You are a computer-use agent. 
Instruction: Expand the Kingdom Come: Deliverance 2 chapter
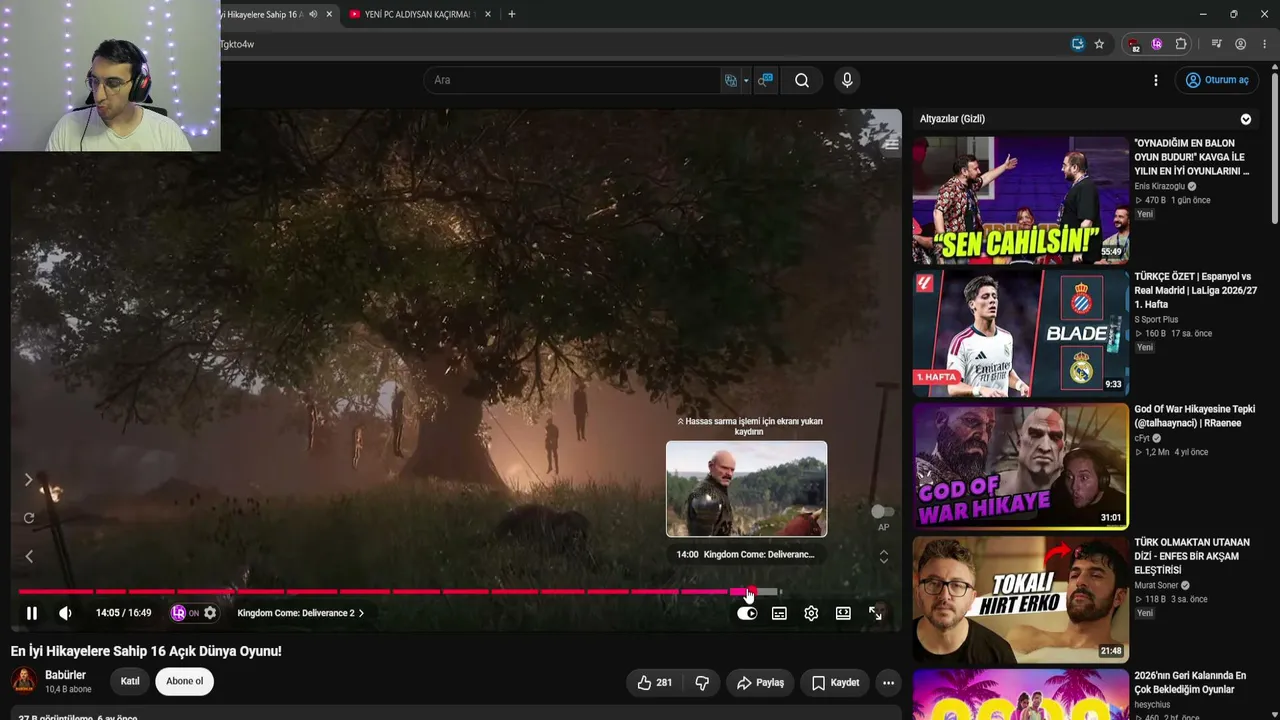coord(301,613)
